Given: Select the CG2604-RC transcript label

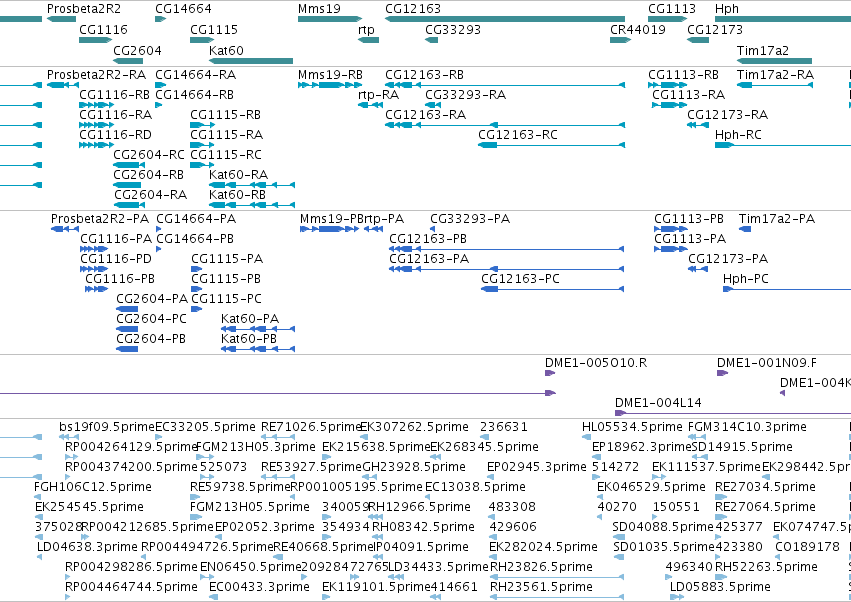Looking at the screenshot, I should 149,154.
